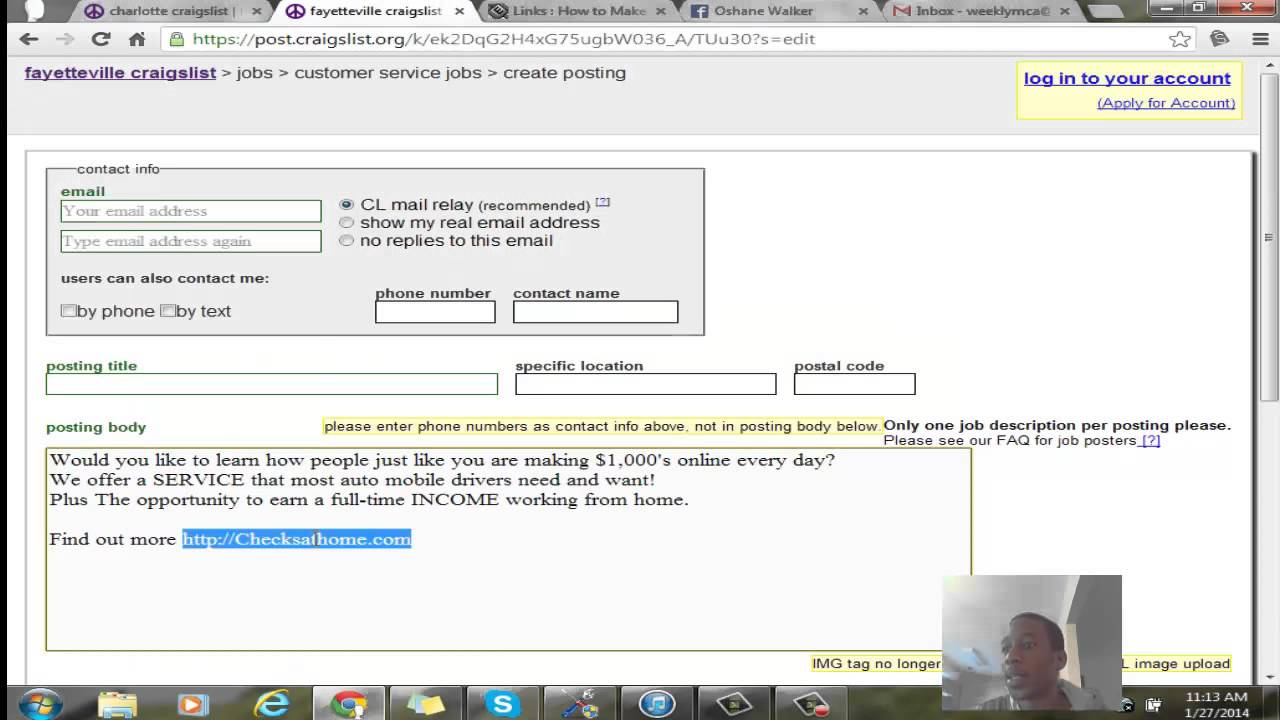The height and width of the screenshot is (720, 1280).
Task: Reload the page with the refresh icon
Action: tap(100, 39)
